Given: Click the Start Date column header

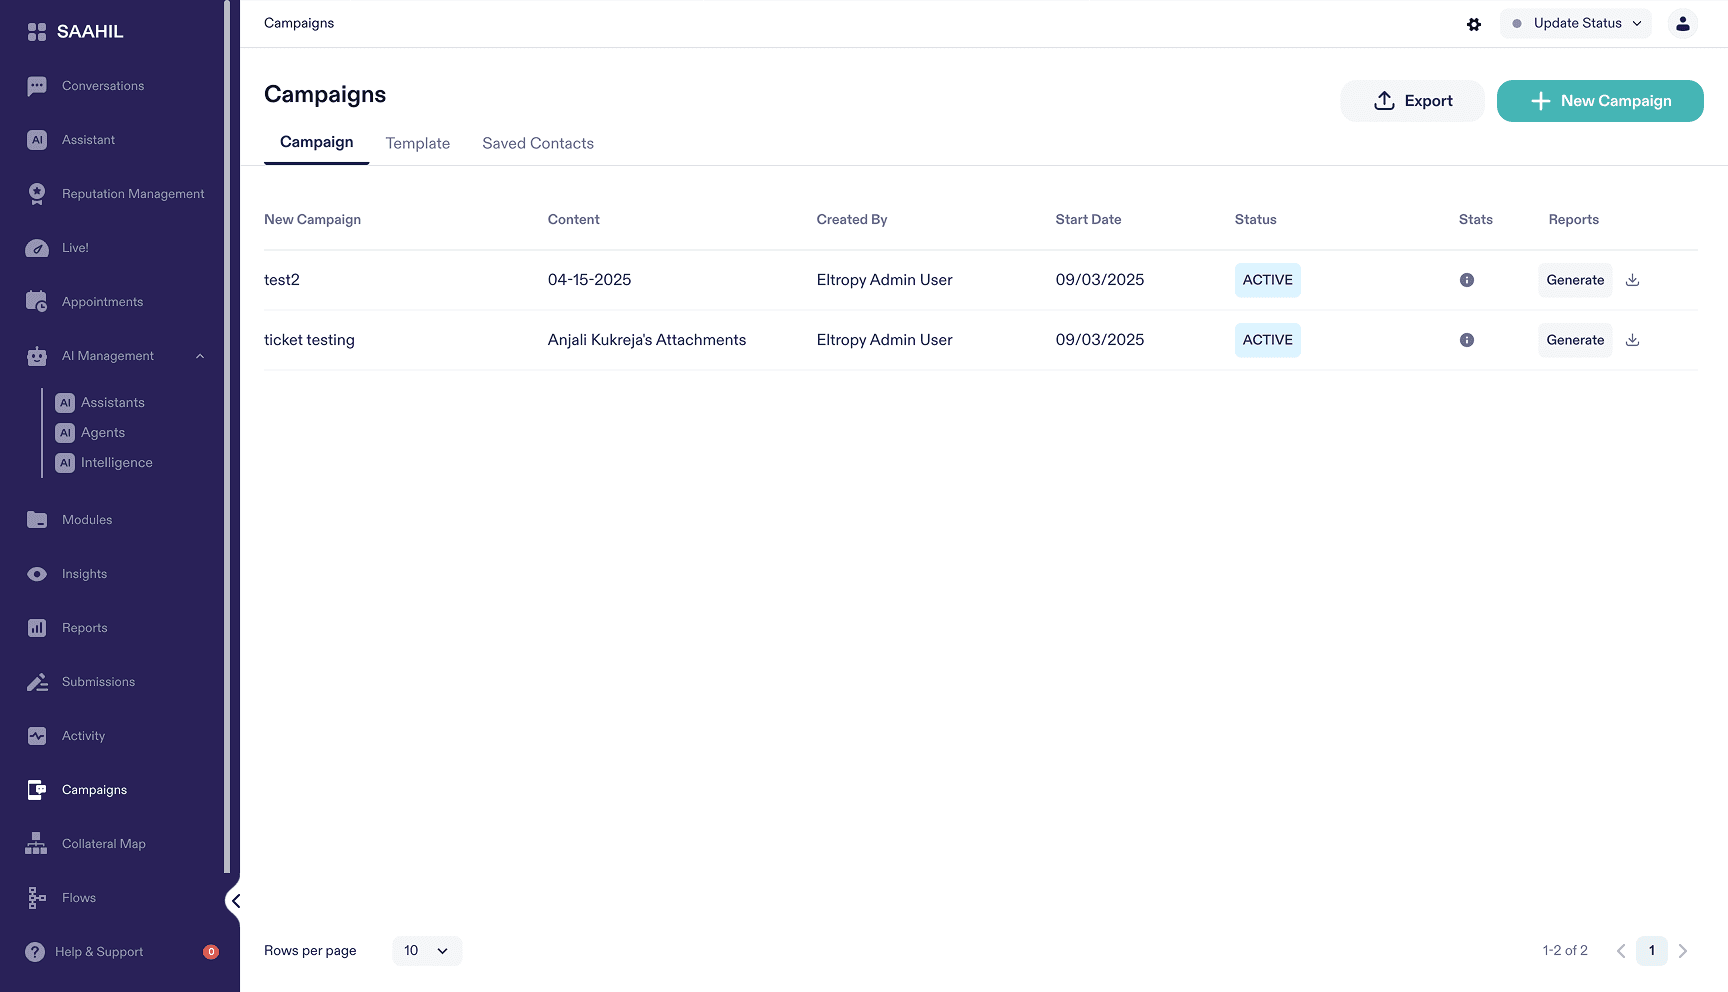Looking at the screenshot, I should [x=1088, y=220].
